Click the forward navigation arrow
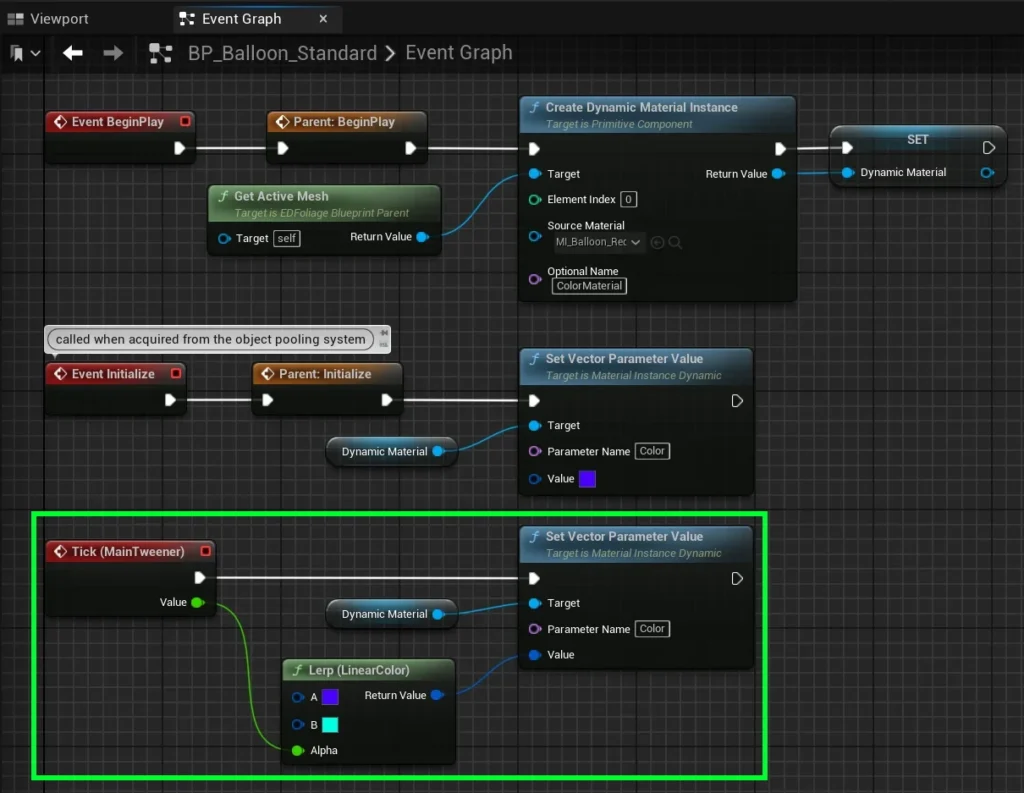 pyautogui.click(x=113, y=53)
